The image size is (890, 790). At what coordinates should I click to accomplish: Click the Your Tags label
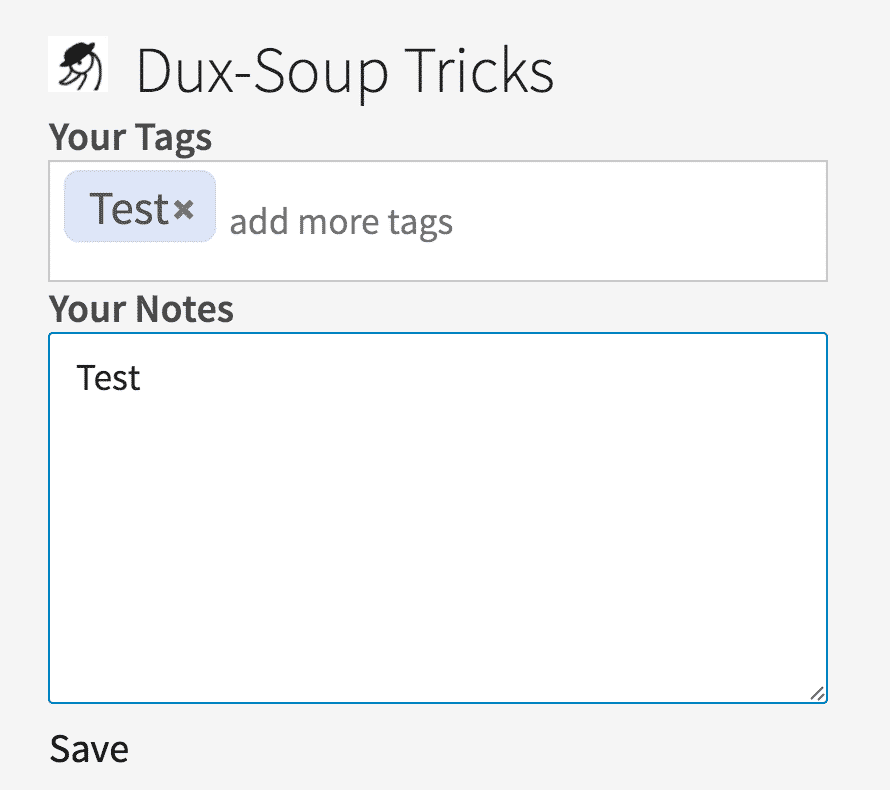point(130,137)
